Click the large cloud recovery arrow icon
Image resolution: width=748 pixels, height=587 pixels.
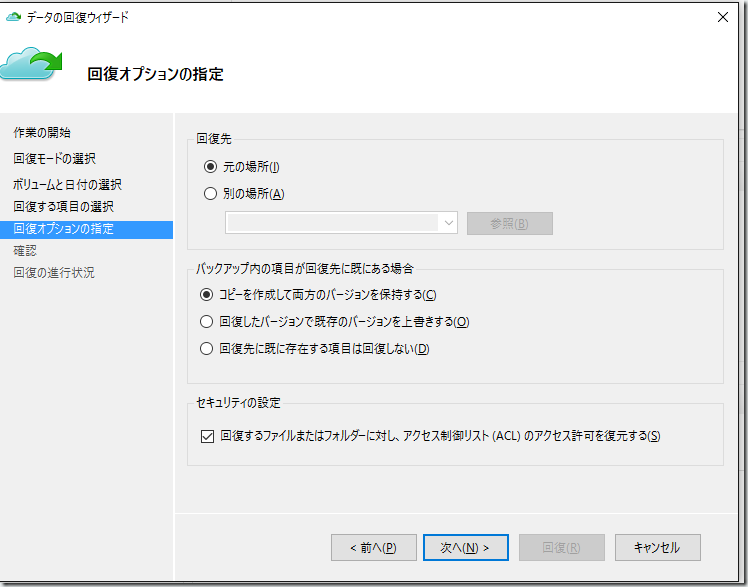(31, 63)
